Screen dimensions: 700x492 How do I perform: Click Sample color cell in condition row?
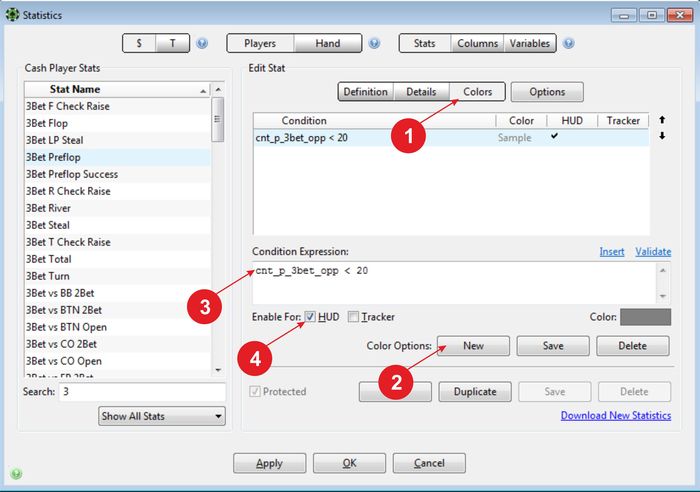[514, 138]
